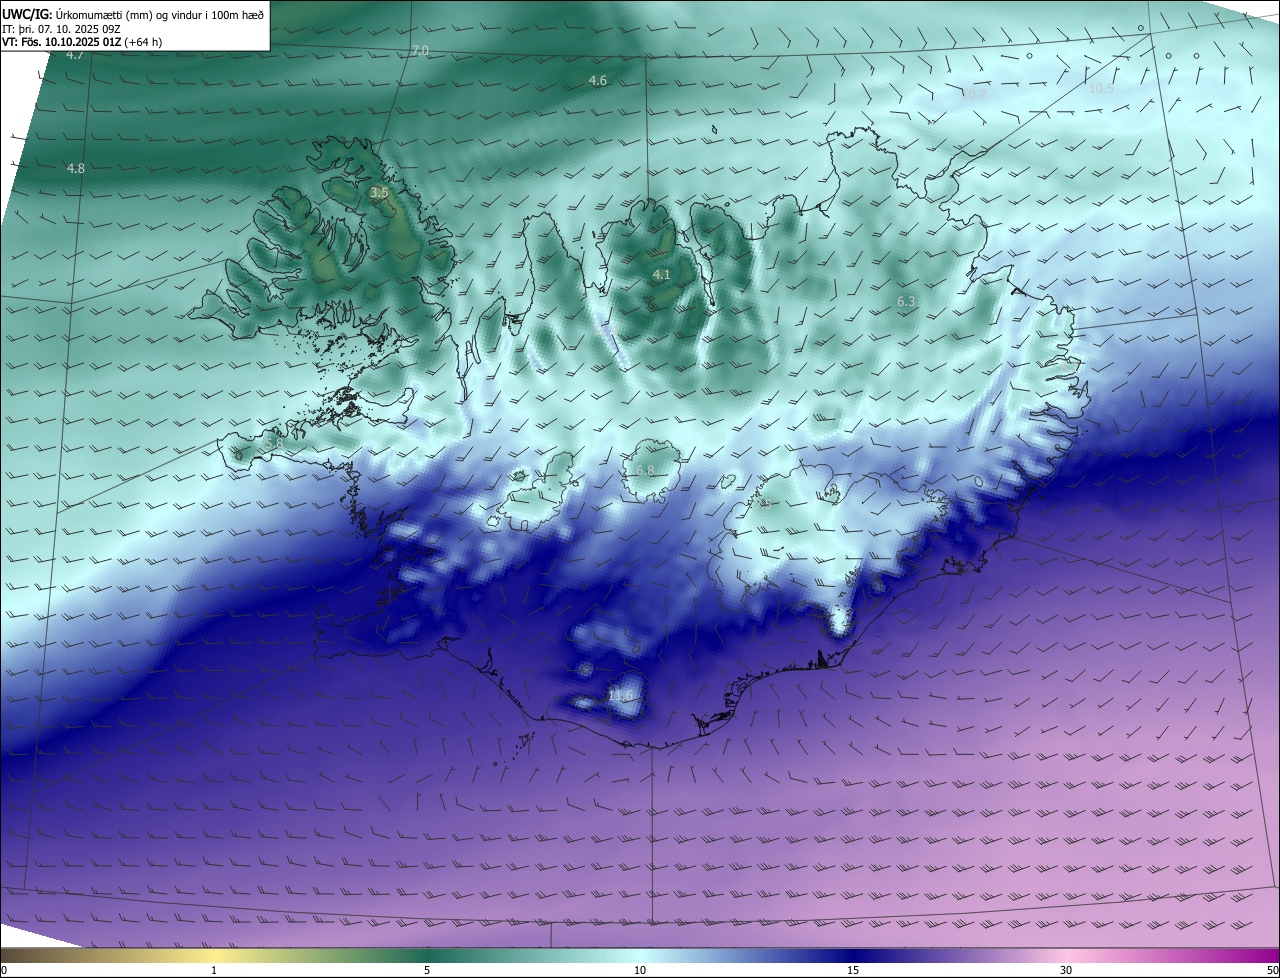Image resolution: width=1280 pixels, height=978 pixels.
Task: Click the 4.1 value label
Action: [661, 274]
